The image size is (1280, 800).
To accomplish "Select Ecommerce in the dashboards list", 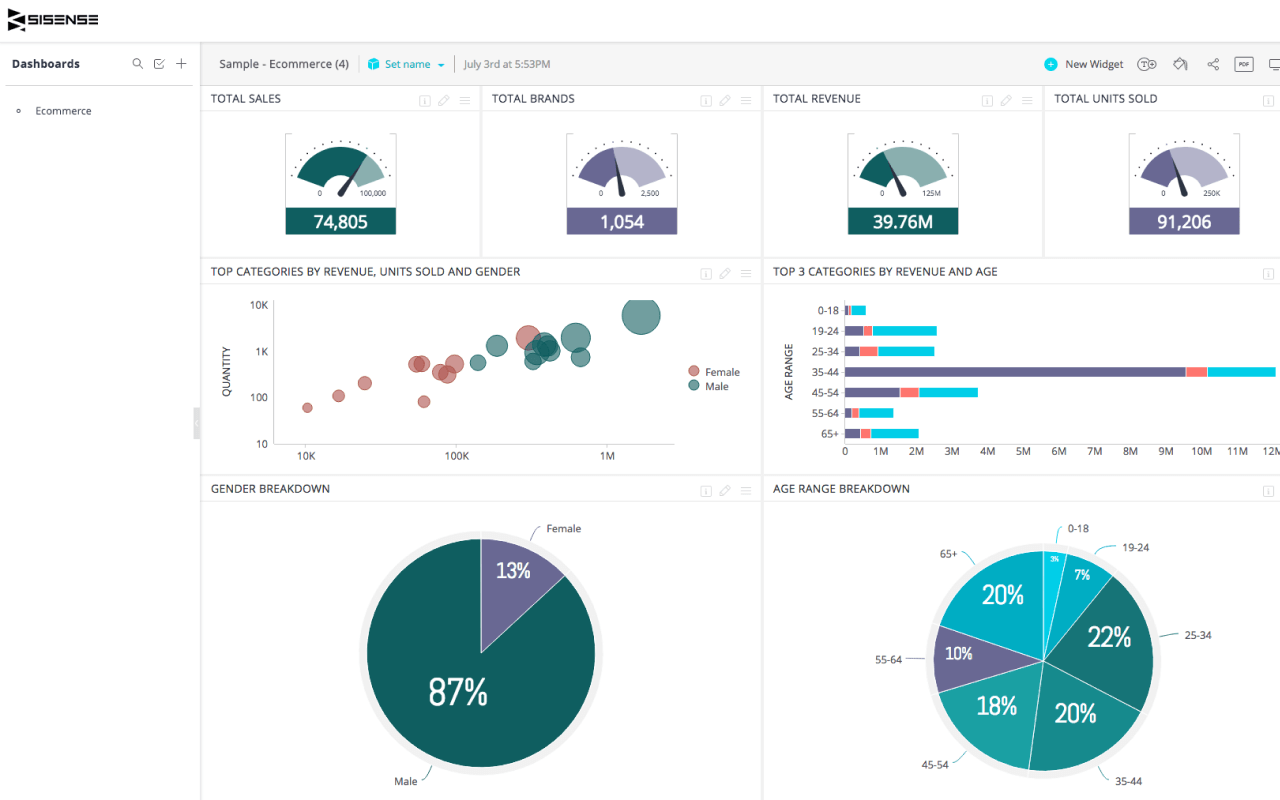I will pyautogui.click(x=63, y=111).
